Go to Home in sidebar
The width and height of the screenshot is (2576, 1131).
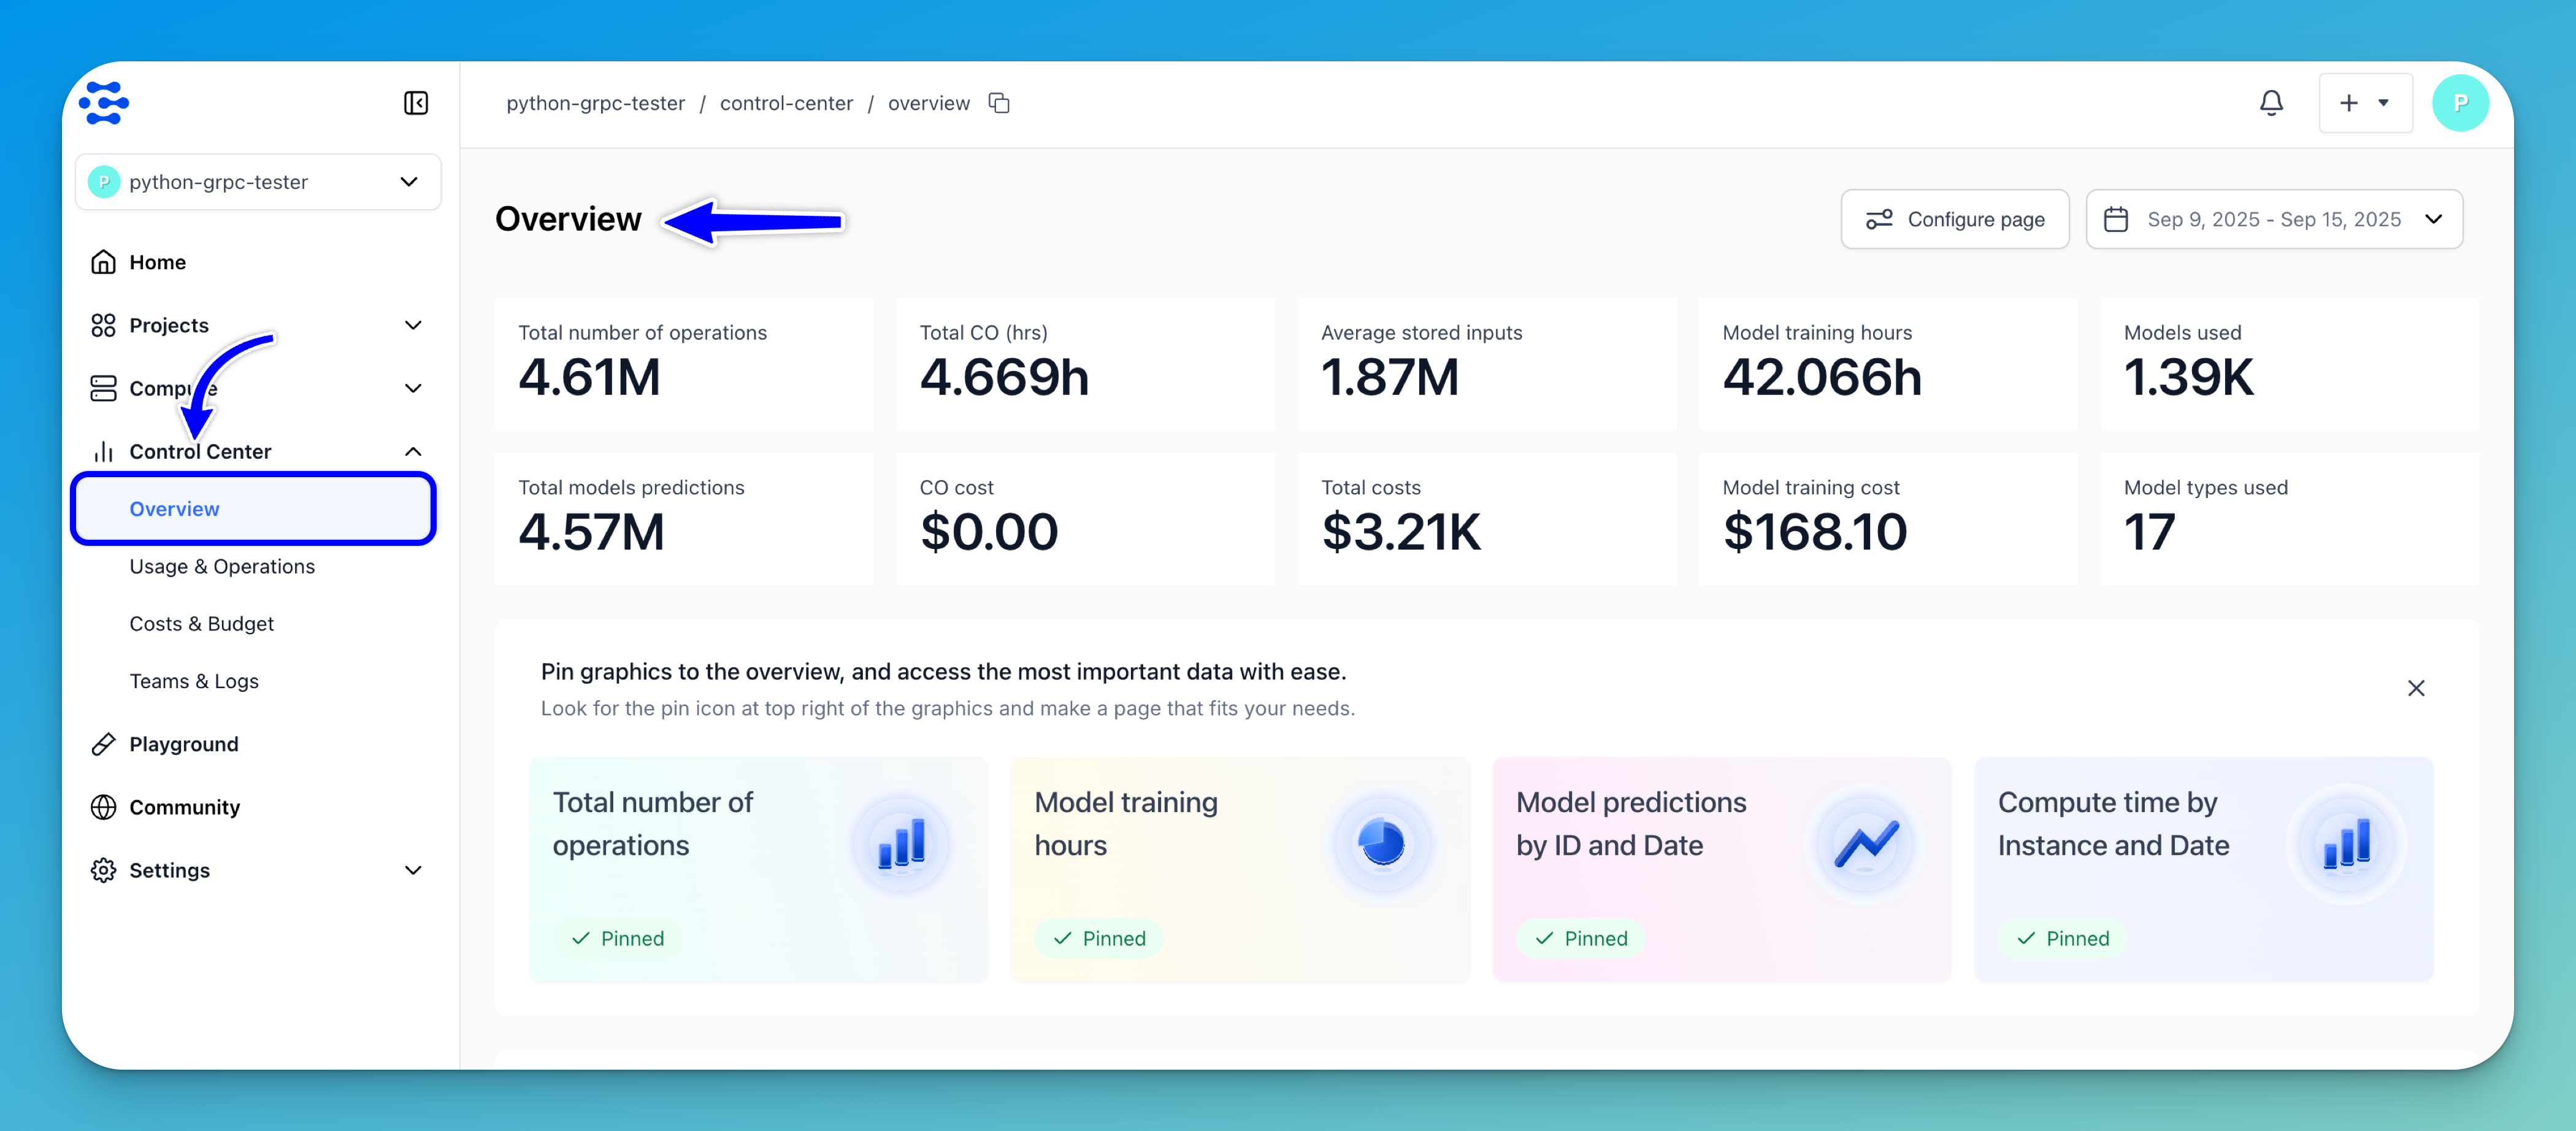(x=157, y=262)
